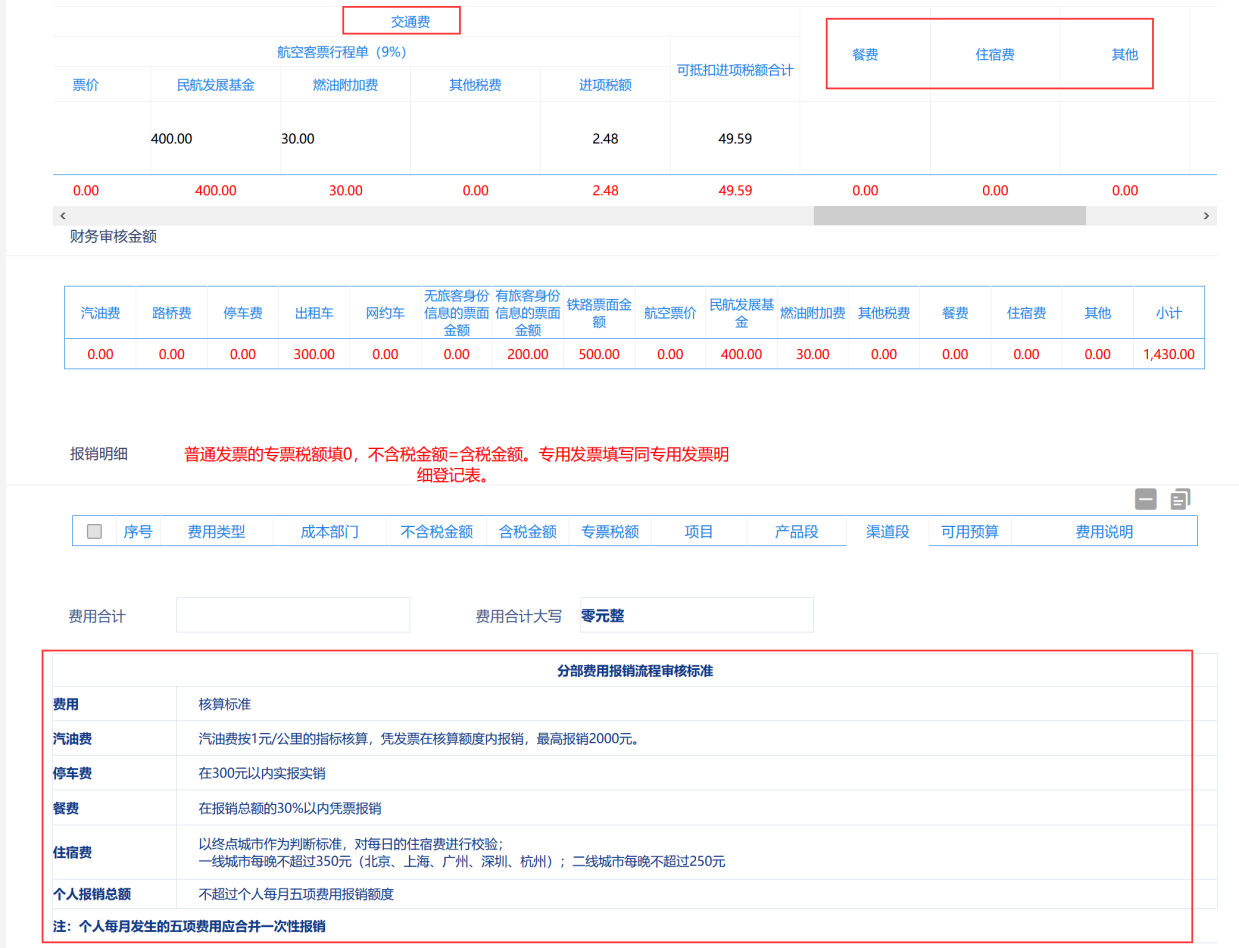1239x948 pixels.
Task: Click the 费用说明 column header
Action: pos(1104,532)
